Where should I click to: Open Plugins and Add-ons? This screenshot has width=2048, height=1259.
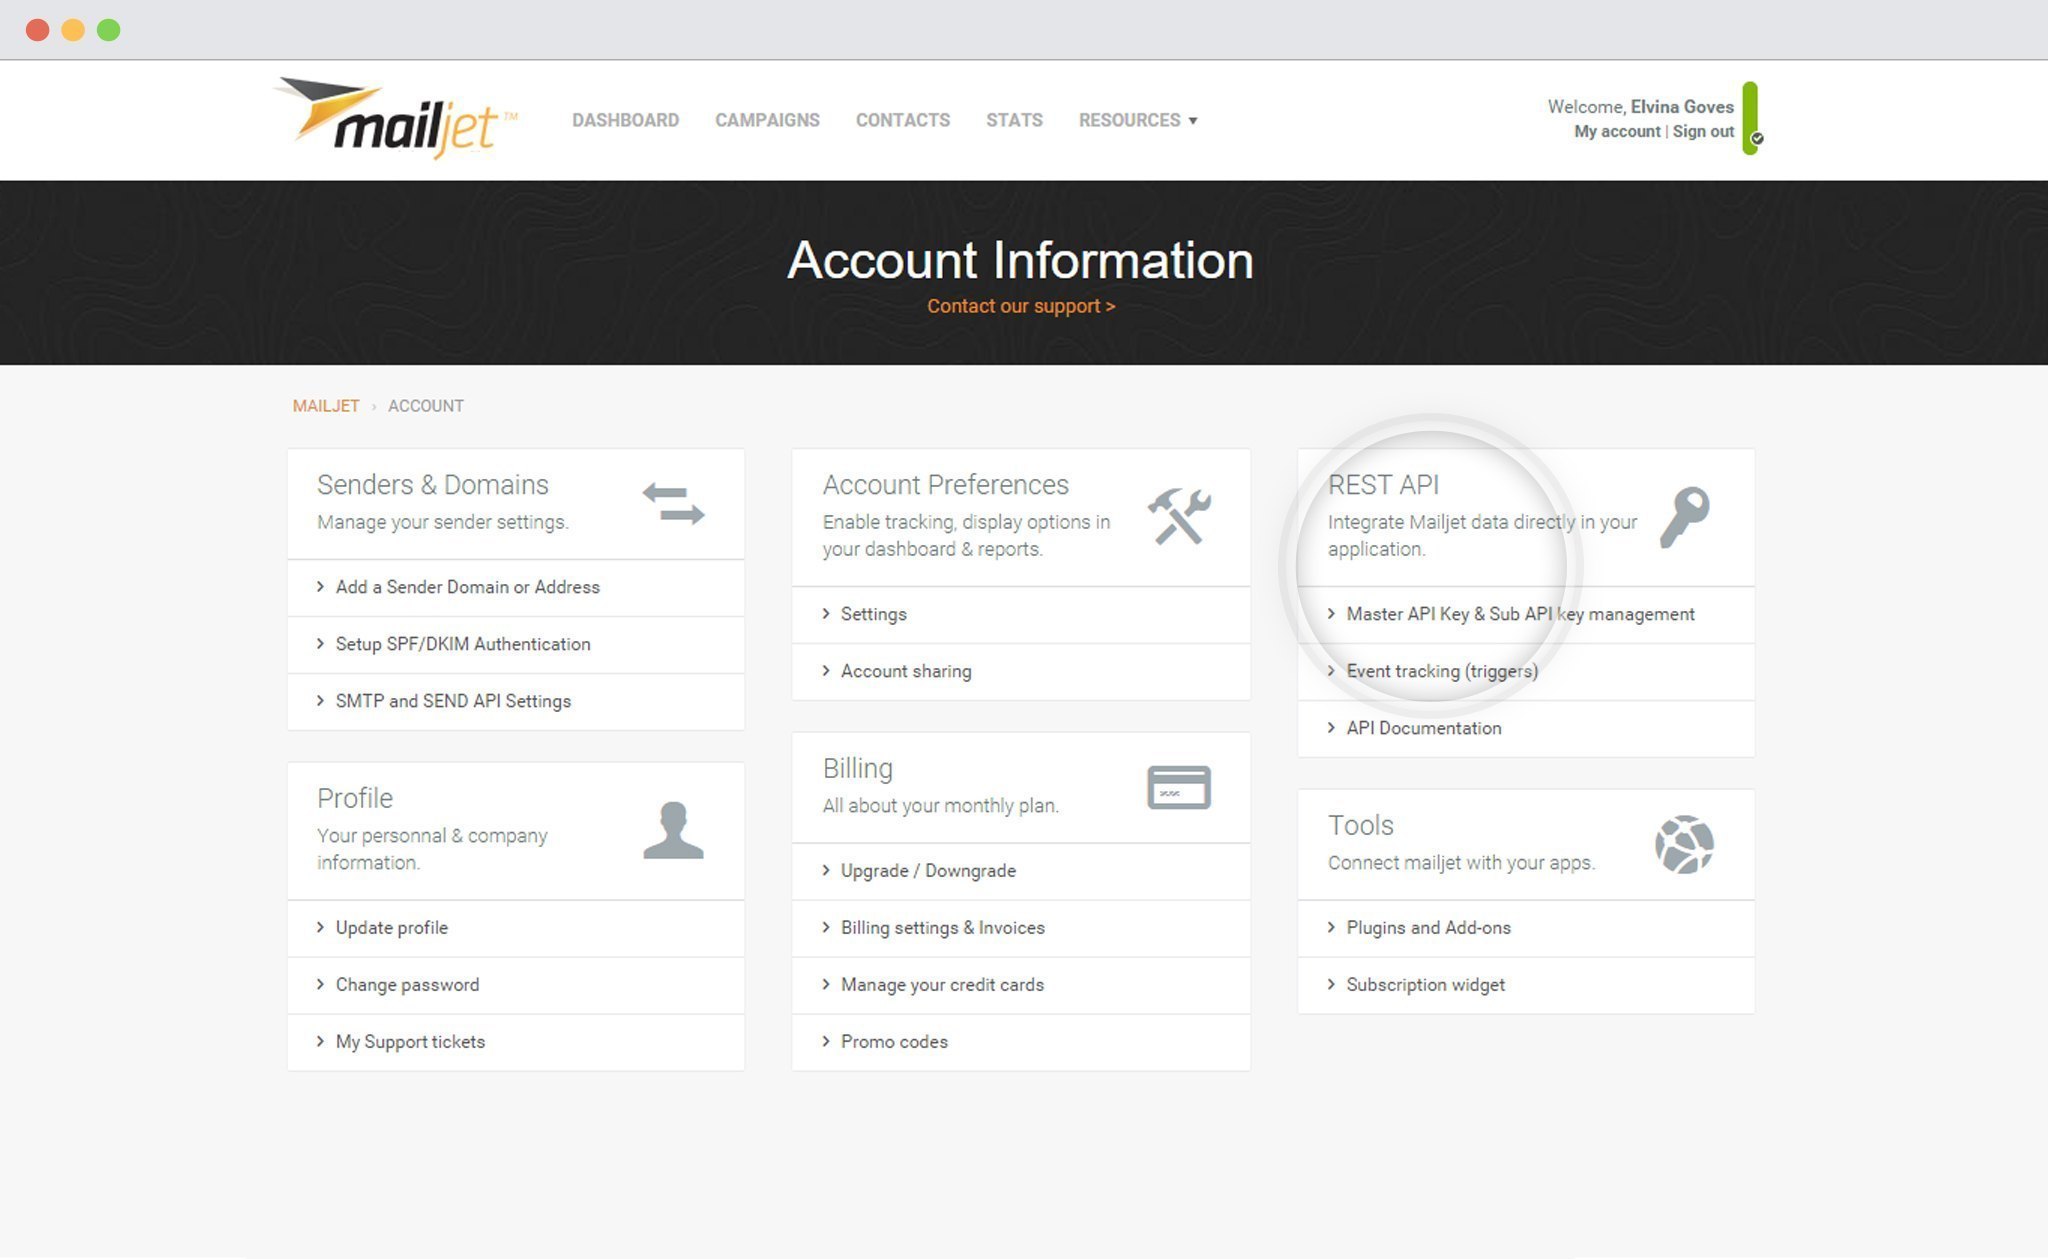pyautogui.click(x=1526, y=928)
